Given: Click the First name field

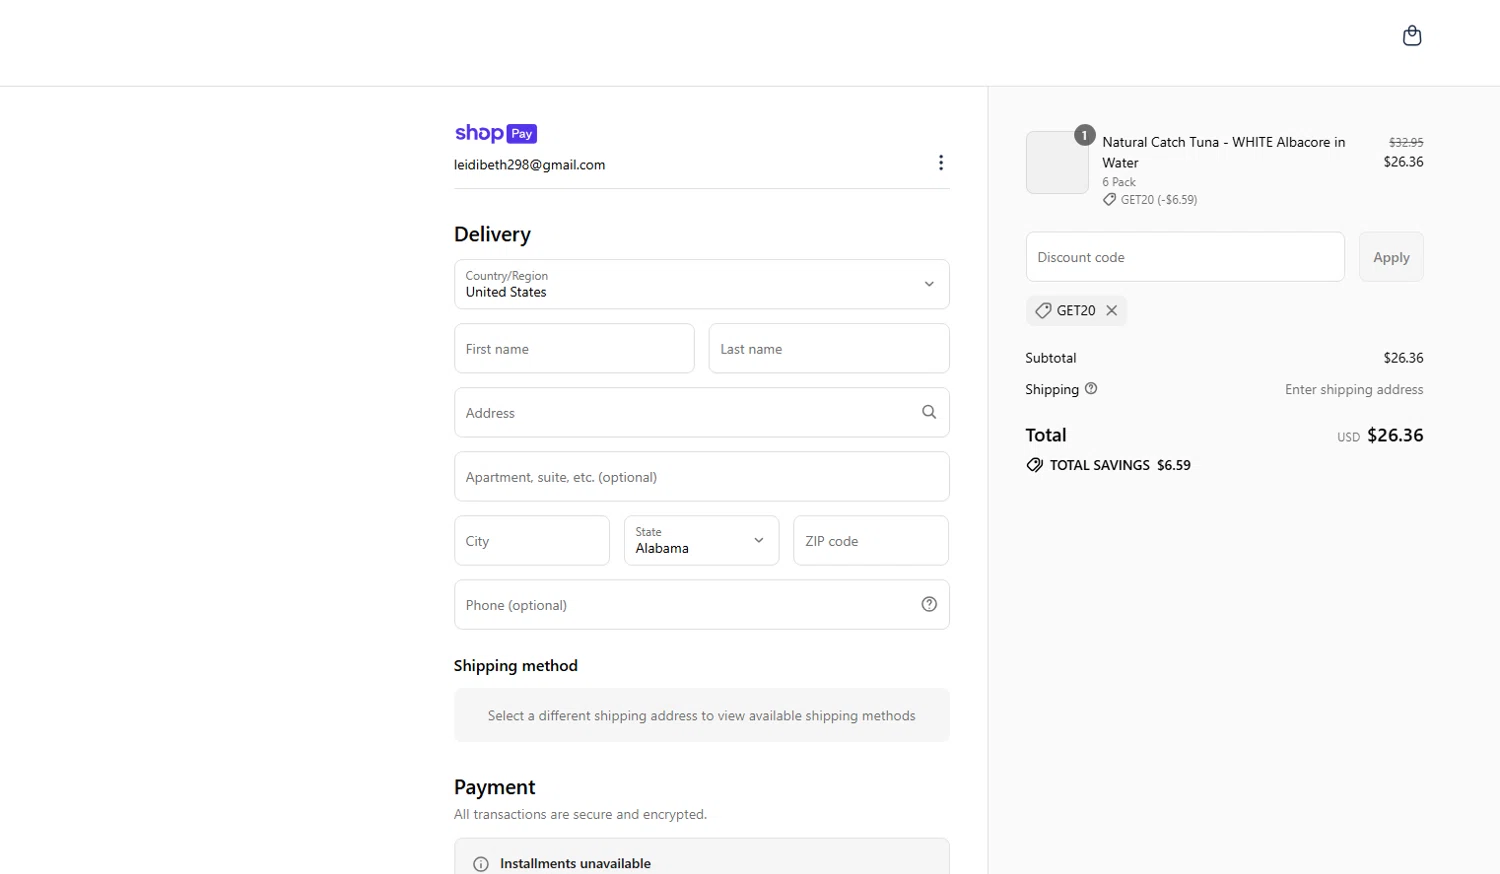Looking at the screenshot, I should pos(574,348).
